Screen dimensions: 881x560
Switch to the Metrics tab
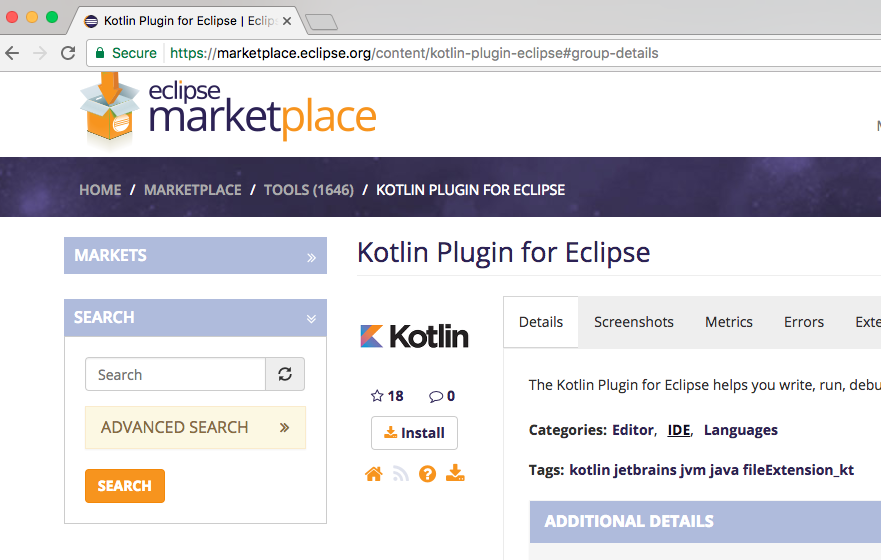(x=729, y=322)
